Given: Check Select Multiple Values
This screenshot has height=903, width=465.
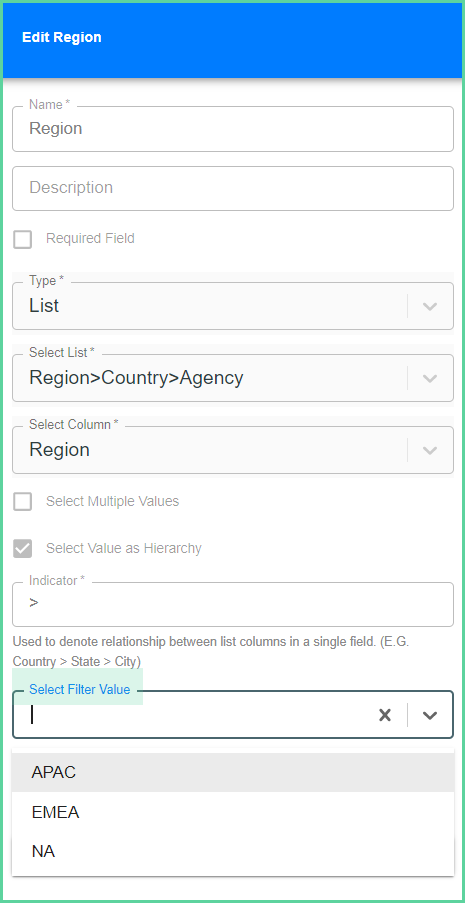Looking at the screenshot, I should tap(22, 502).
